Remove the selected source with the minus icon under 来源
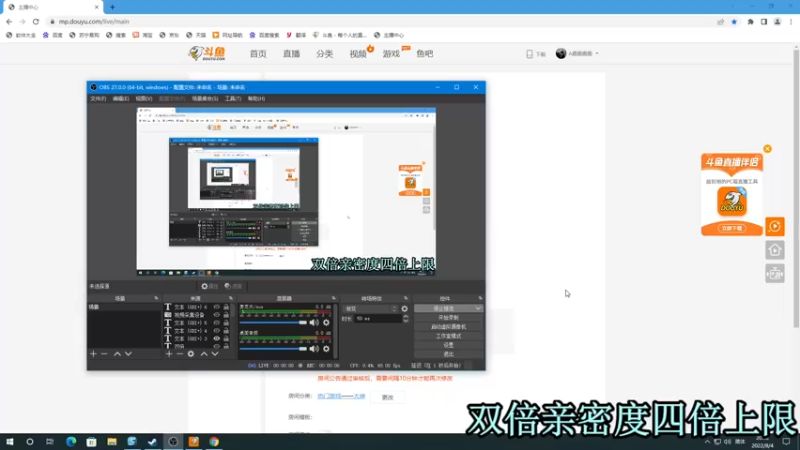Image resolution: width=800 pixels, height=450 pixels. click(x=180, y=354)
